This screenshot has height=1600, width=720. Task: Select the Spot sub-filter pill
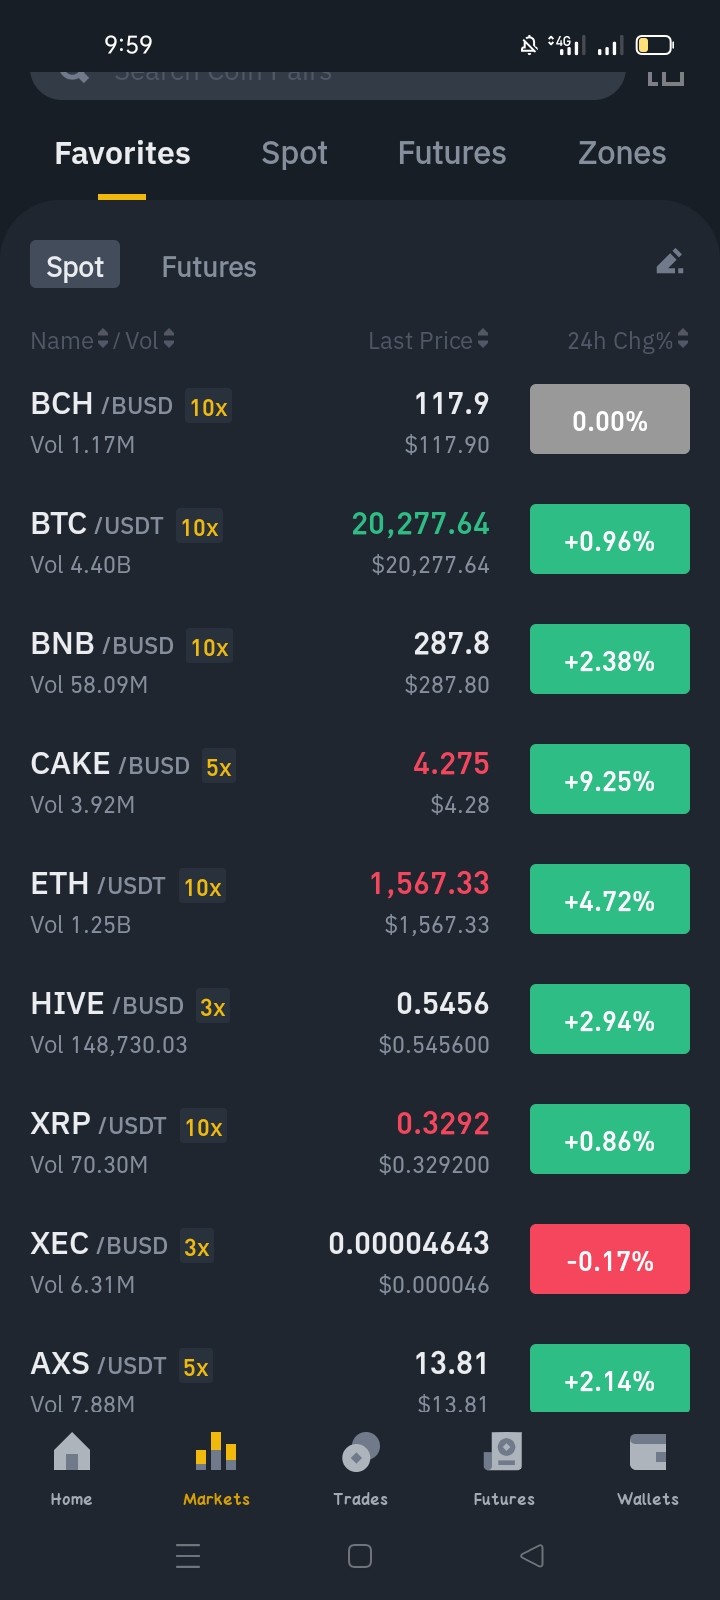[75, 265]
